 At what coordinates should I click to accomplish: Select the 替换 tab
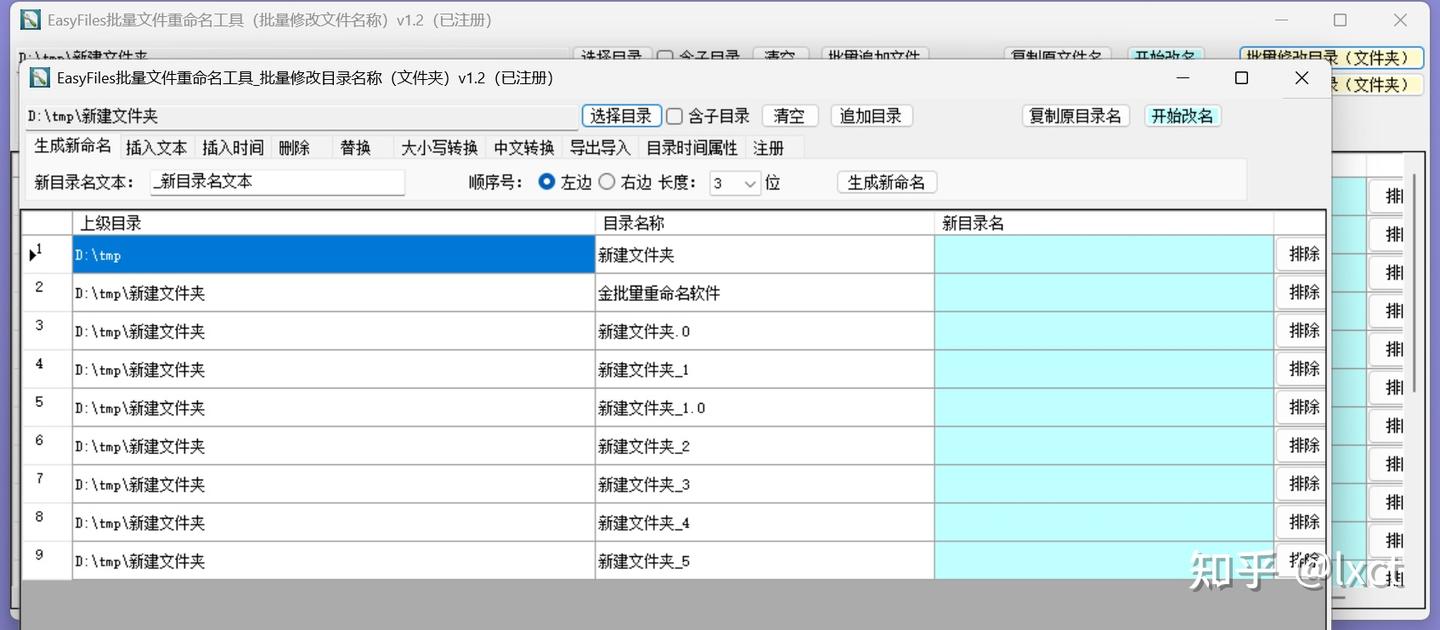[x=355, y=147]
